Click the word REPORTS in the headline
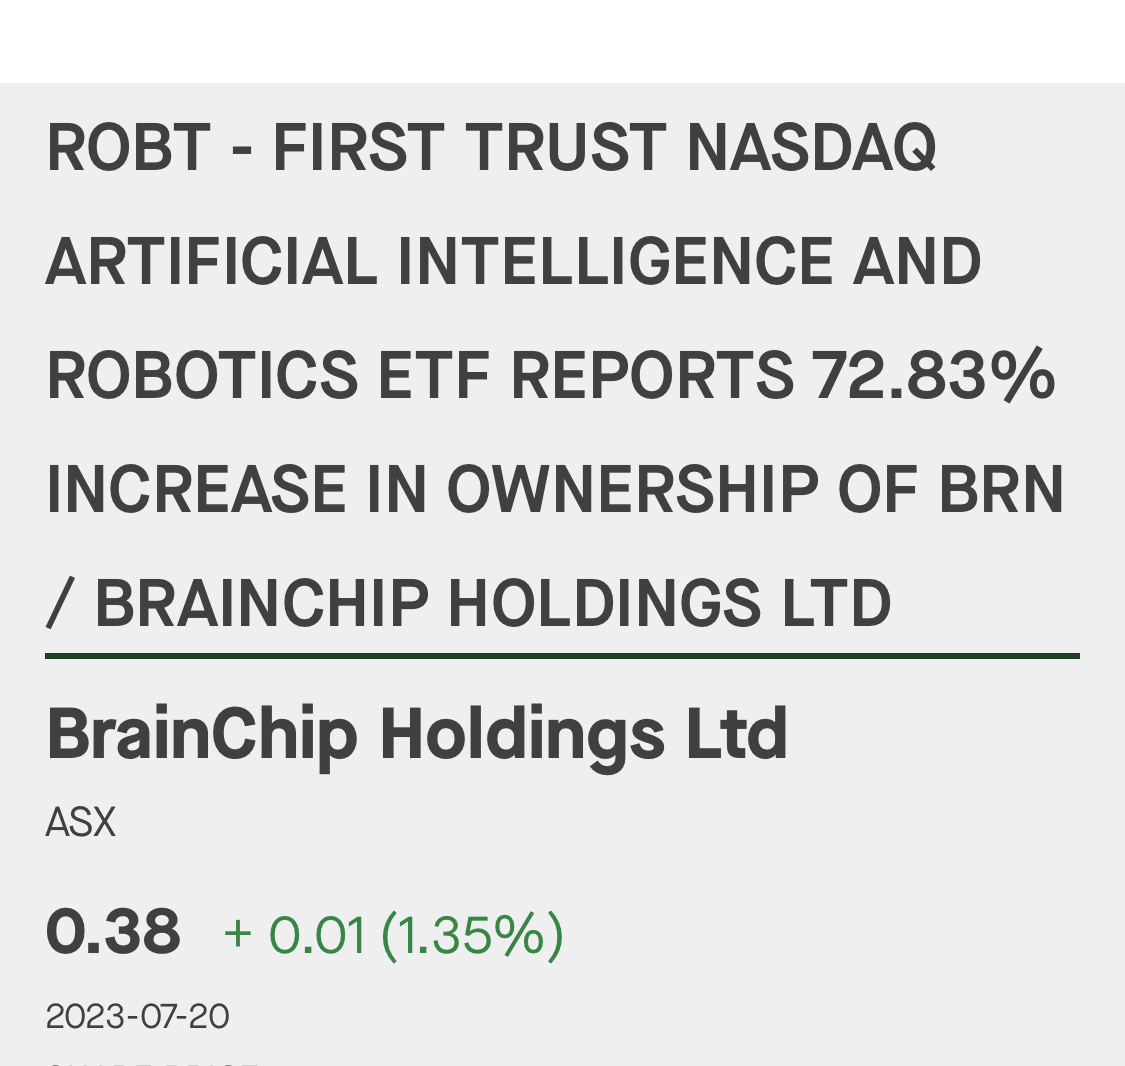This screenshot has height=1066, width=1125. tap(652, 376)
